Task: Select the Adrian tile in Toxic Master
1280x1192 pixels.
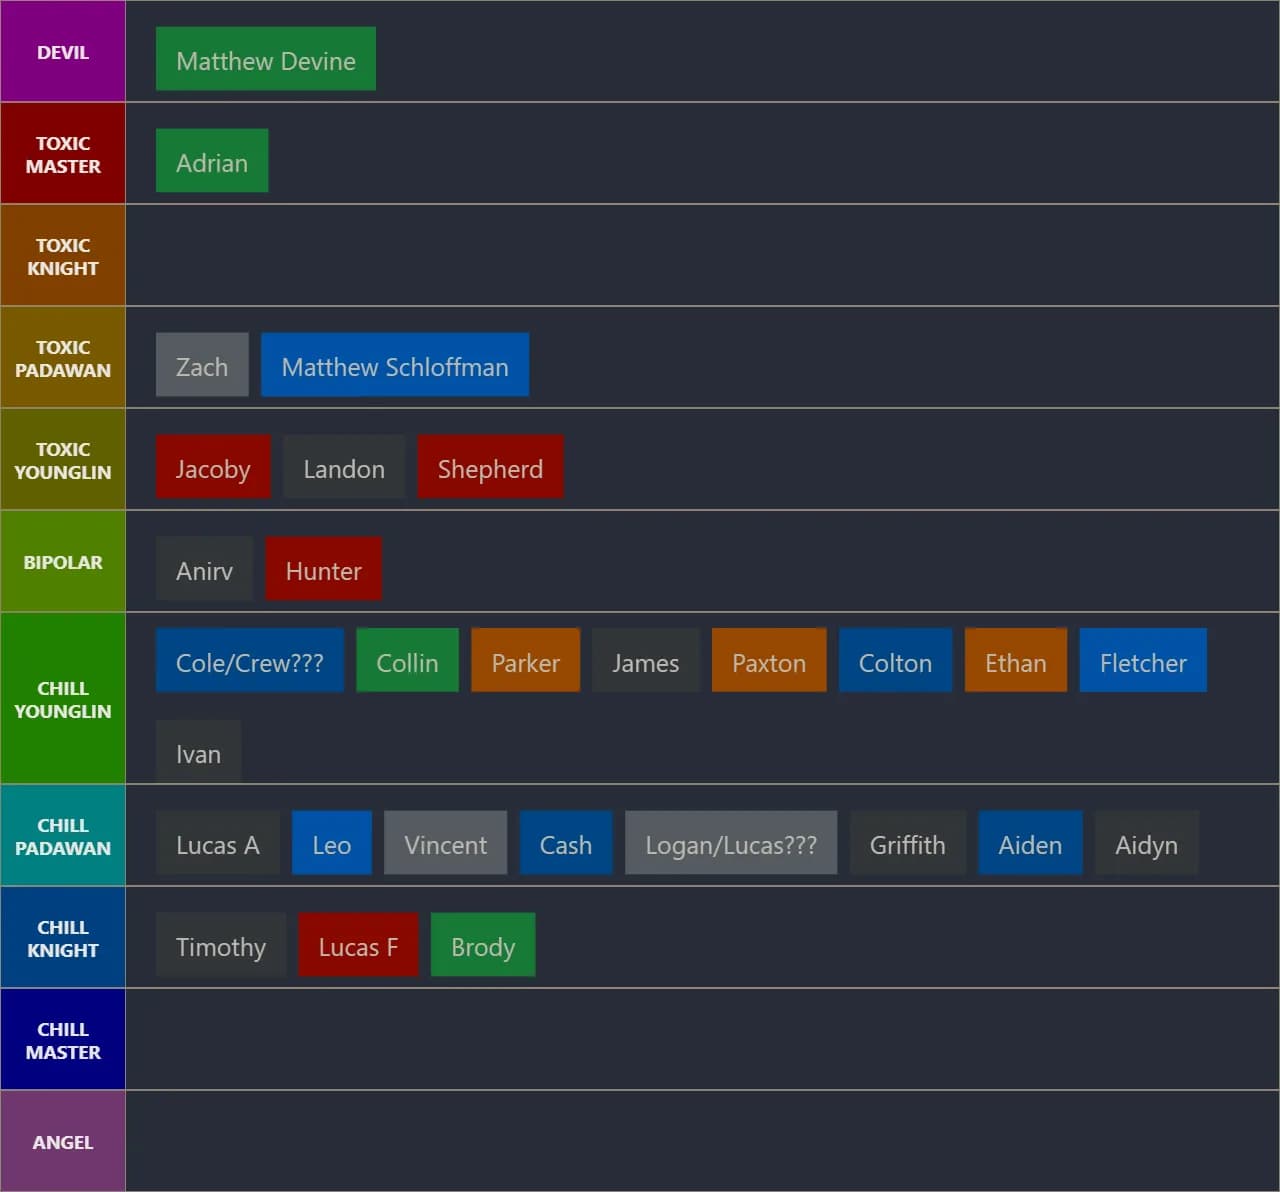Action: (211, 162)
